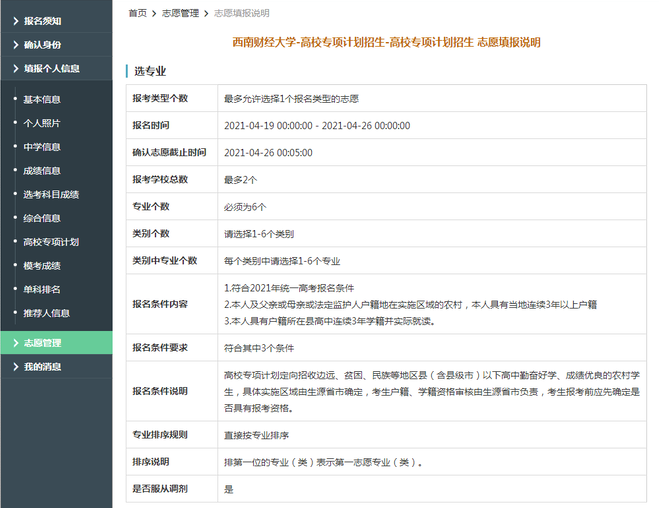This screenshot has height=508, width=660.
Task: Open the 志愿管理 sidebar section
Action: click(56, 343)
